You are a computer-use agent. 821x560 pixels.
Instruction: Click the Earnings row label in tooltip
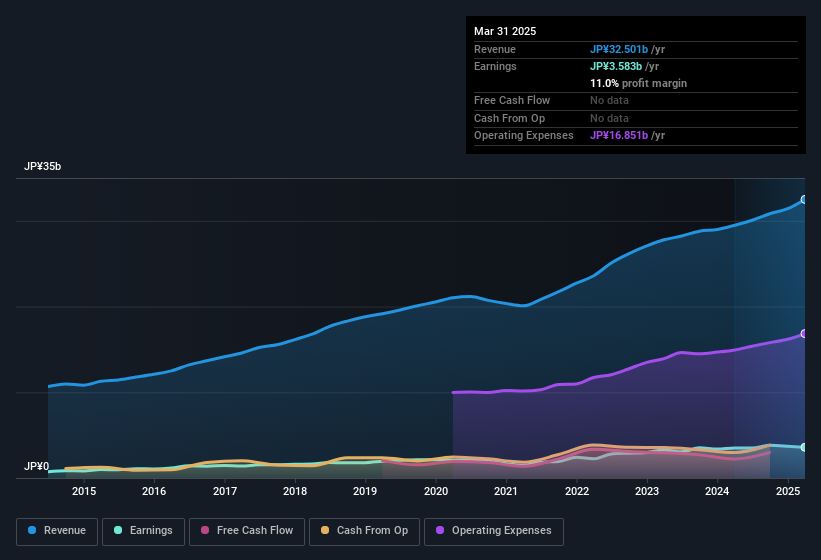point(495,66)
